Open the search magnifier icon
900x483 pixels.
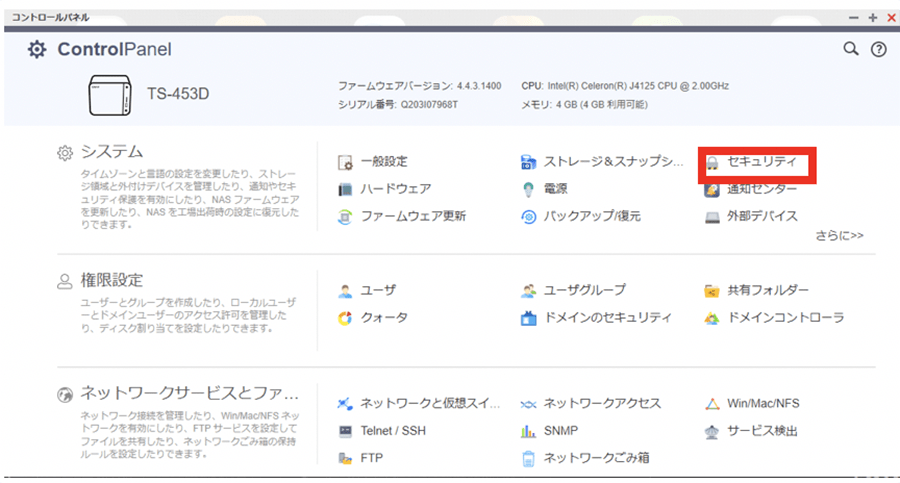click(851, 49)
